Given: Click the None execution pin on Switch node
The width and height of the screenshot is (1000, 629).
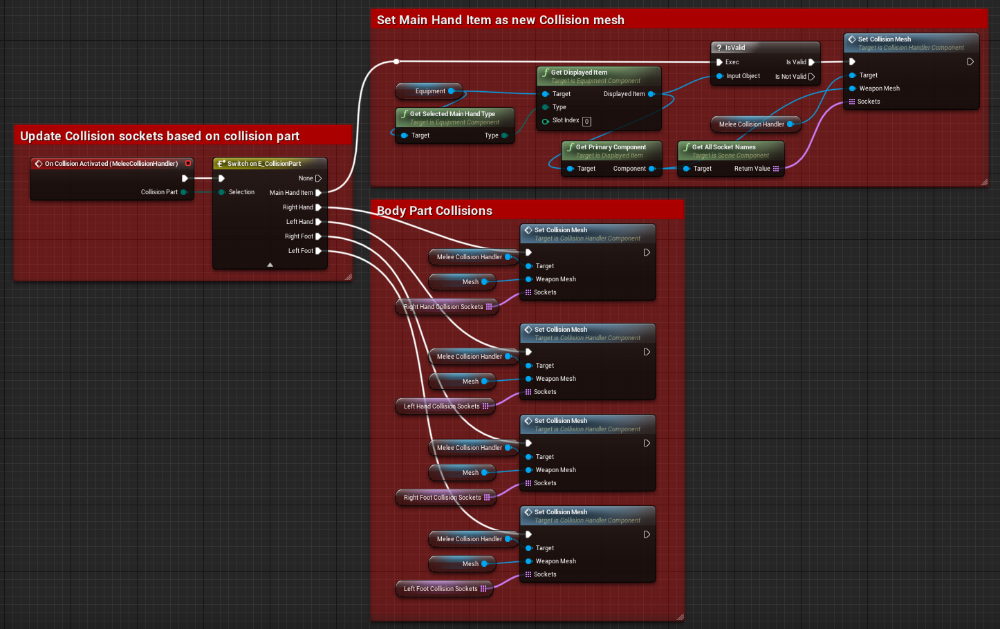Looking at the screenshot, I should click(318, 178).
